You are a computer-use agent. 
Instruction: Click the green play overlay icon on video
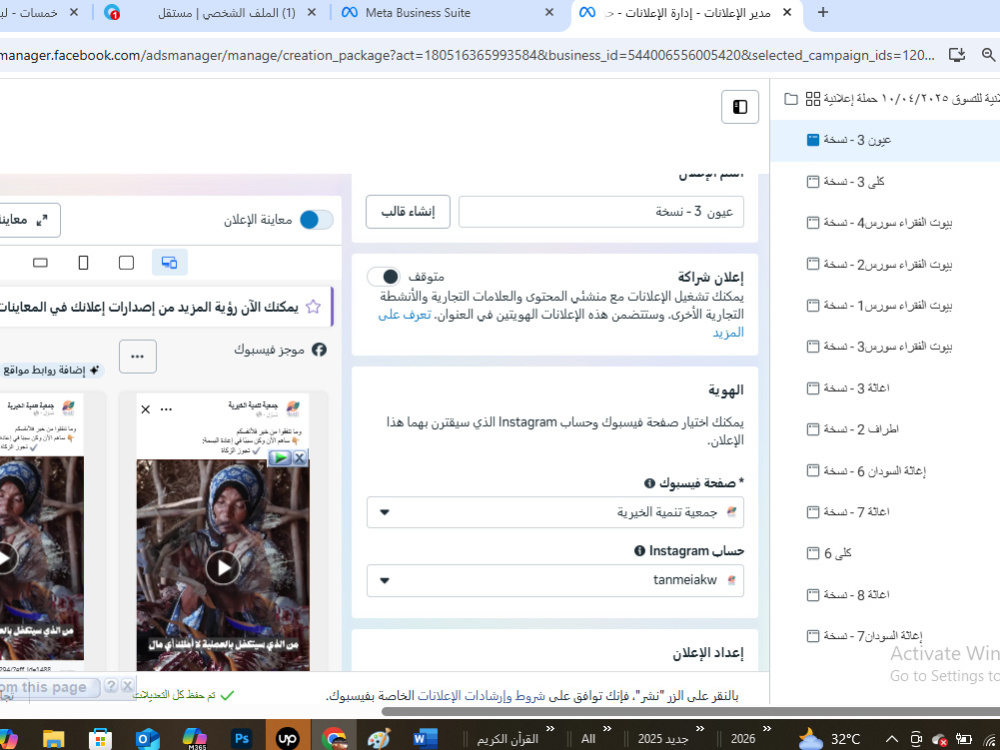pyautogui.click(x=281, y=457)
